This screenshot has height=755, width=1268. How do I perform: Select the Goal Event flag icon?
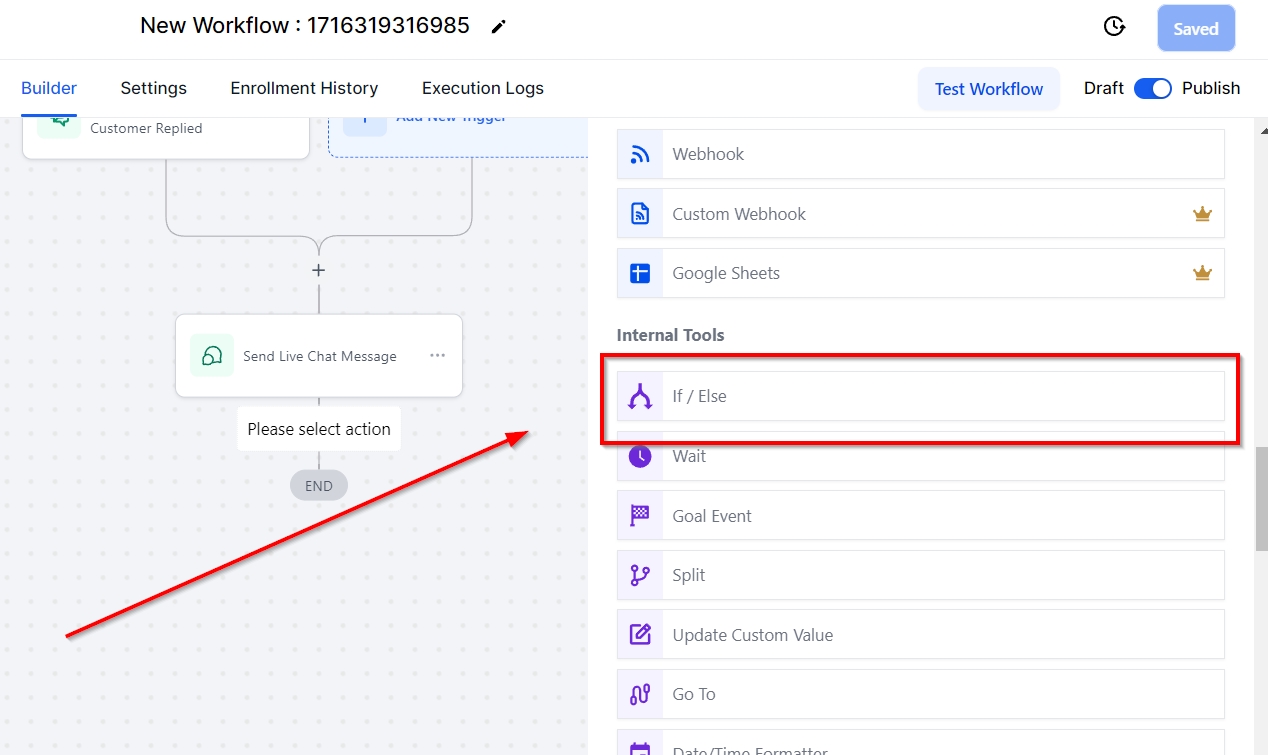(640, 516)
